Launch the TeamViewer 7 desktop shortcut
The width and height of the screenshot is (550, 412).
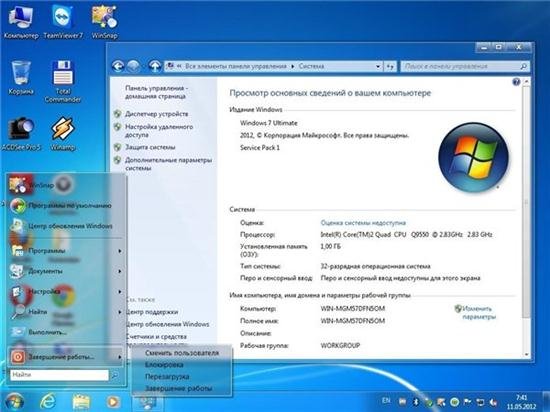click(63, 22)
